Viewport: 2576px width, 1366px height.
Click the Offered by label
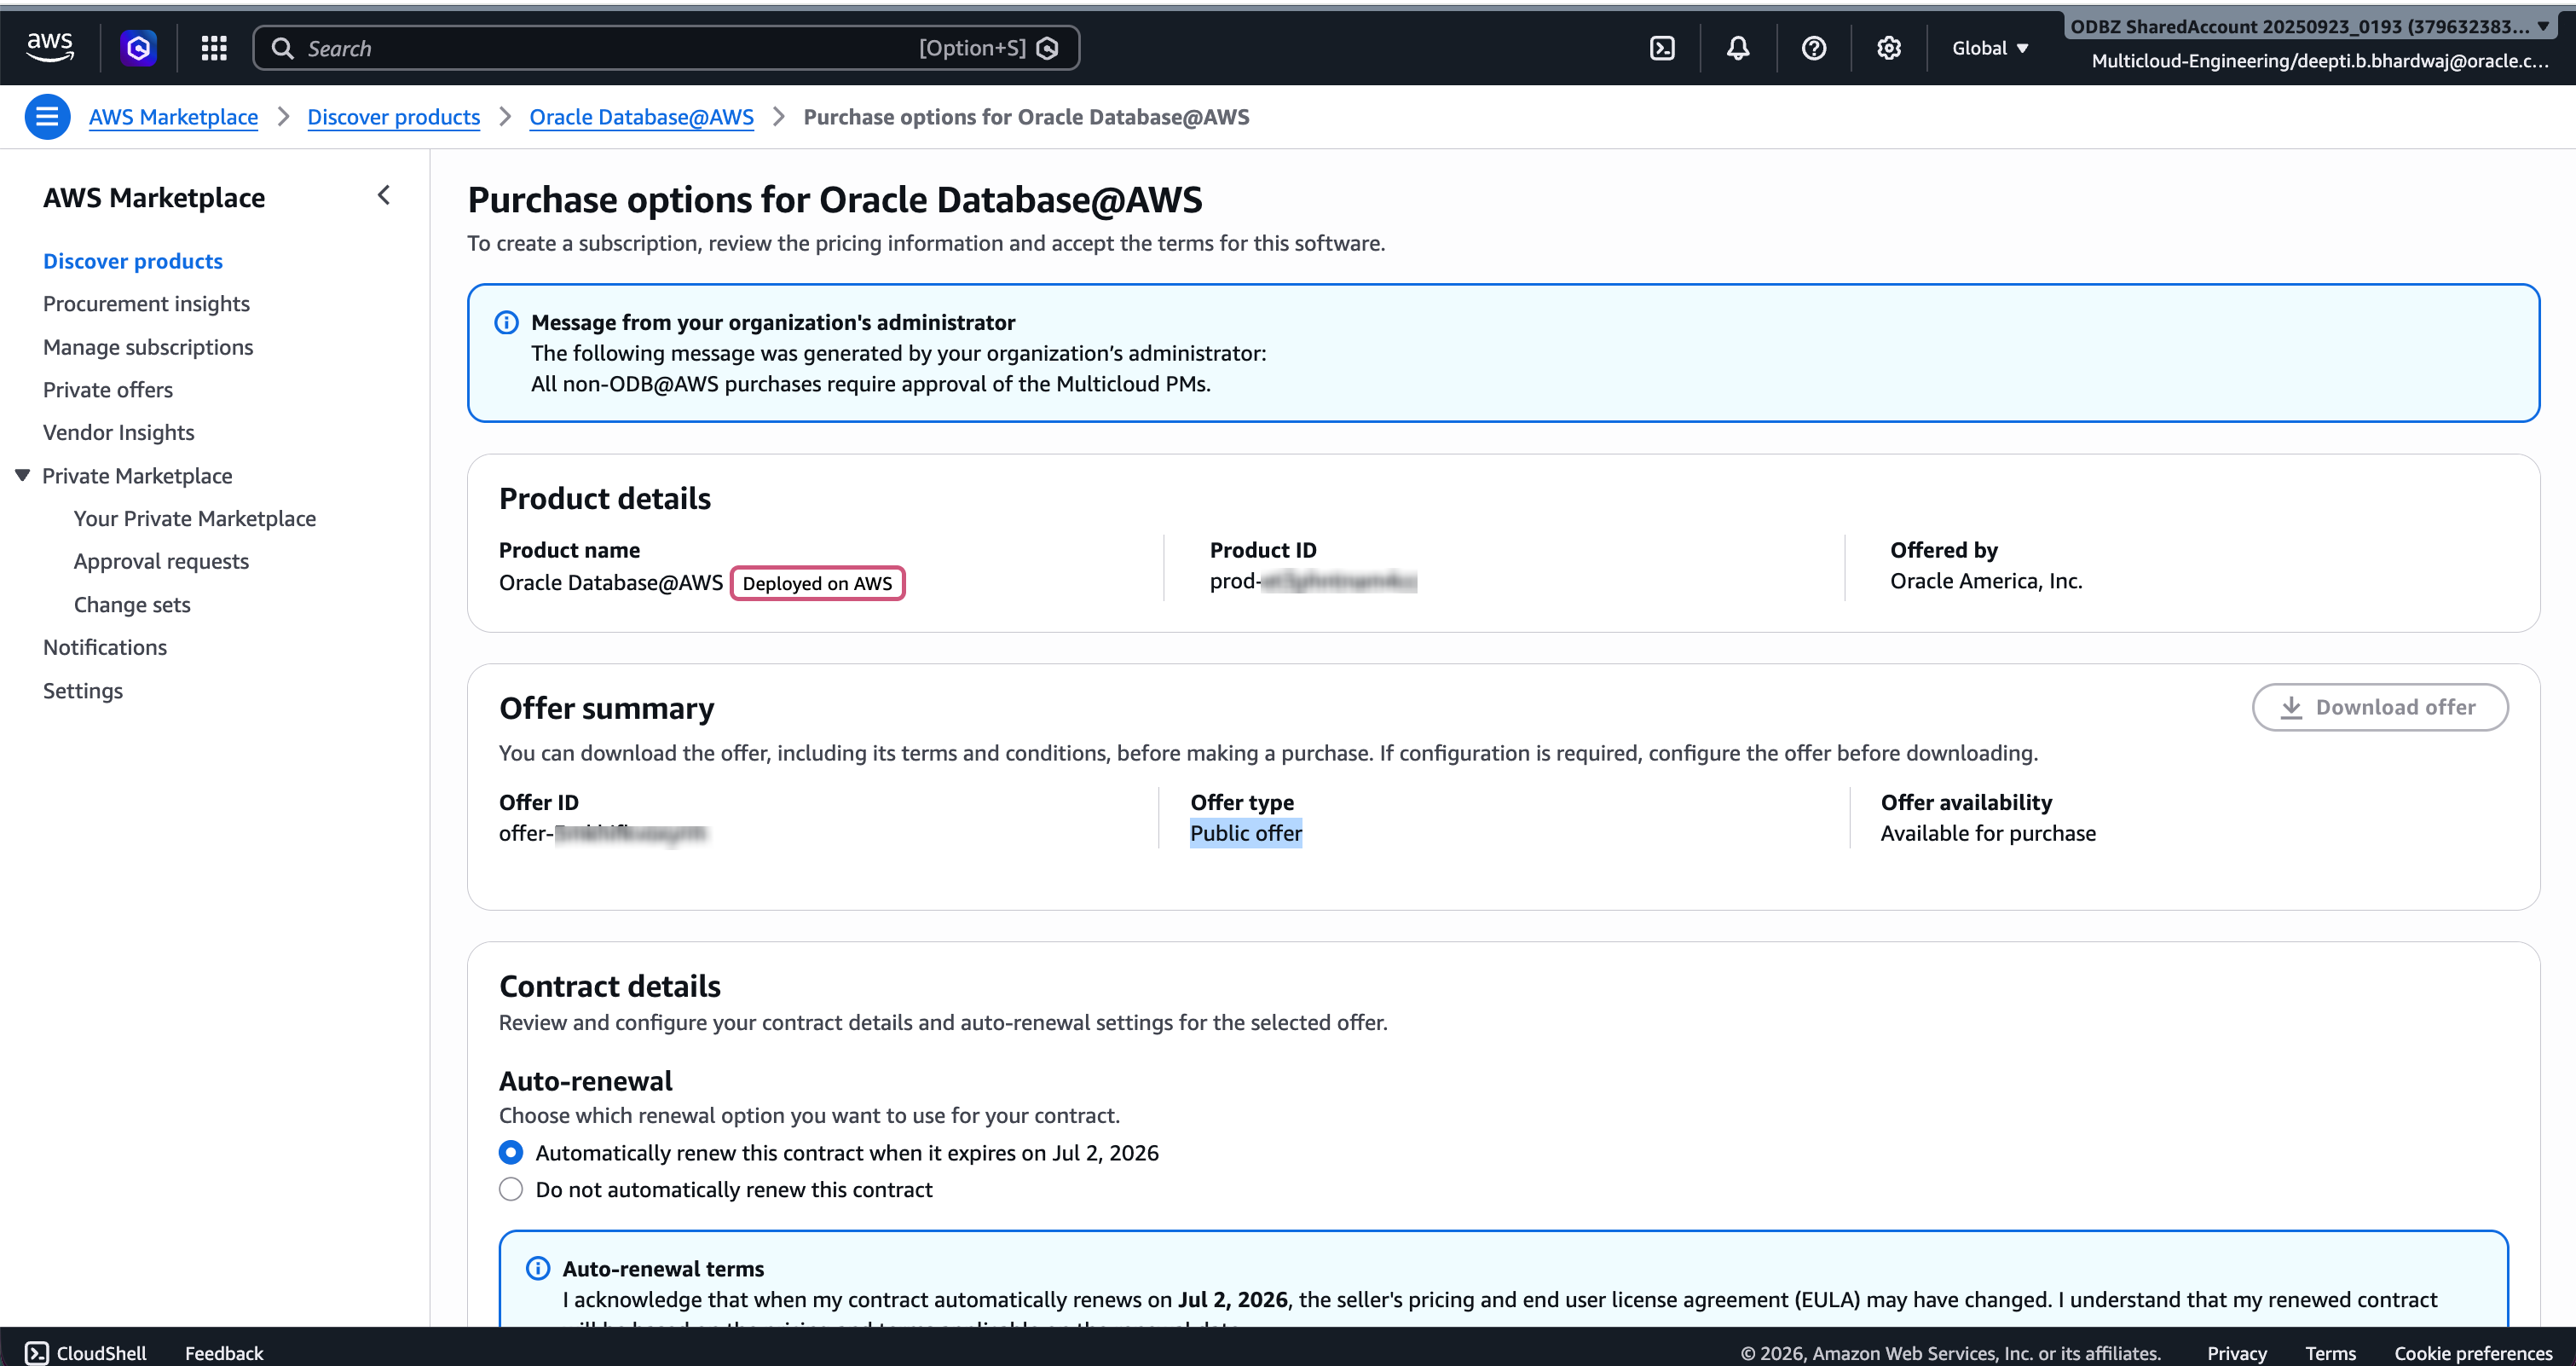point(1944,550)
